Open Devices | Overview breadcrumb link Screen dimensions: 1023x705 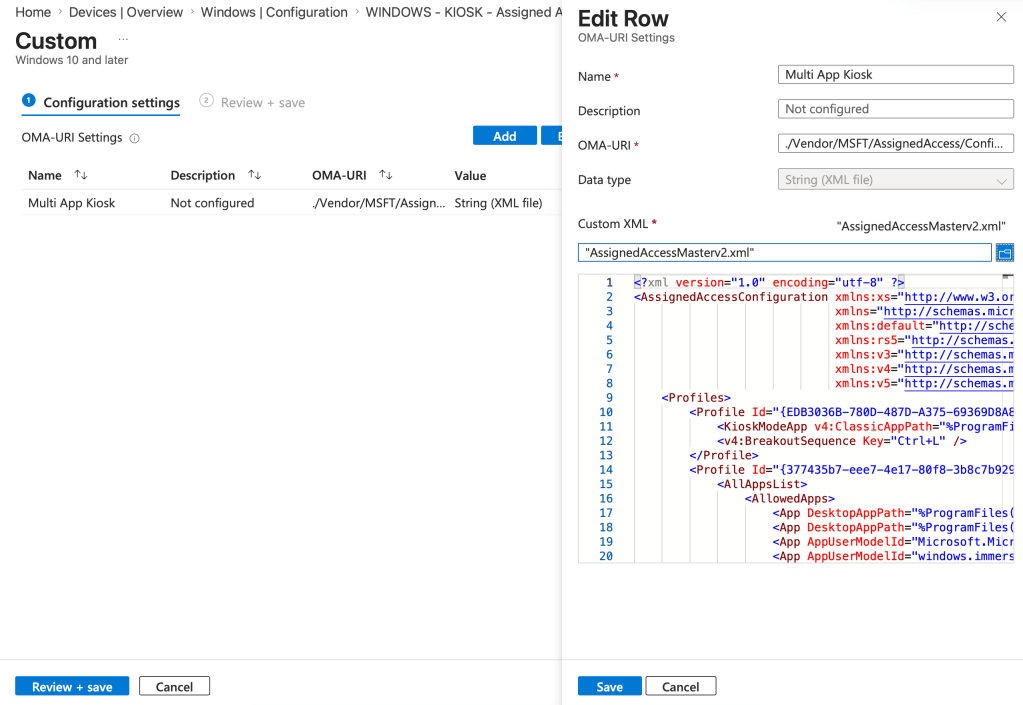tap(126, 12)
